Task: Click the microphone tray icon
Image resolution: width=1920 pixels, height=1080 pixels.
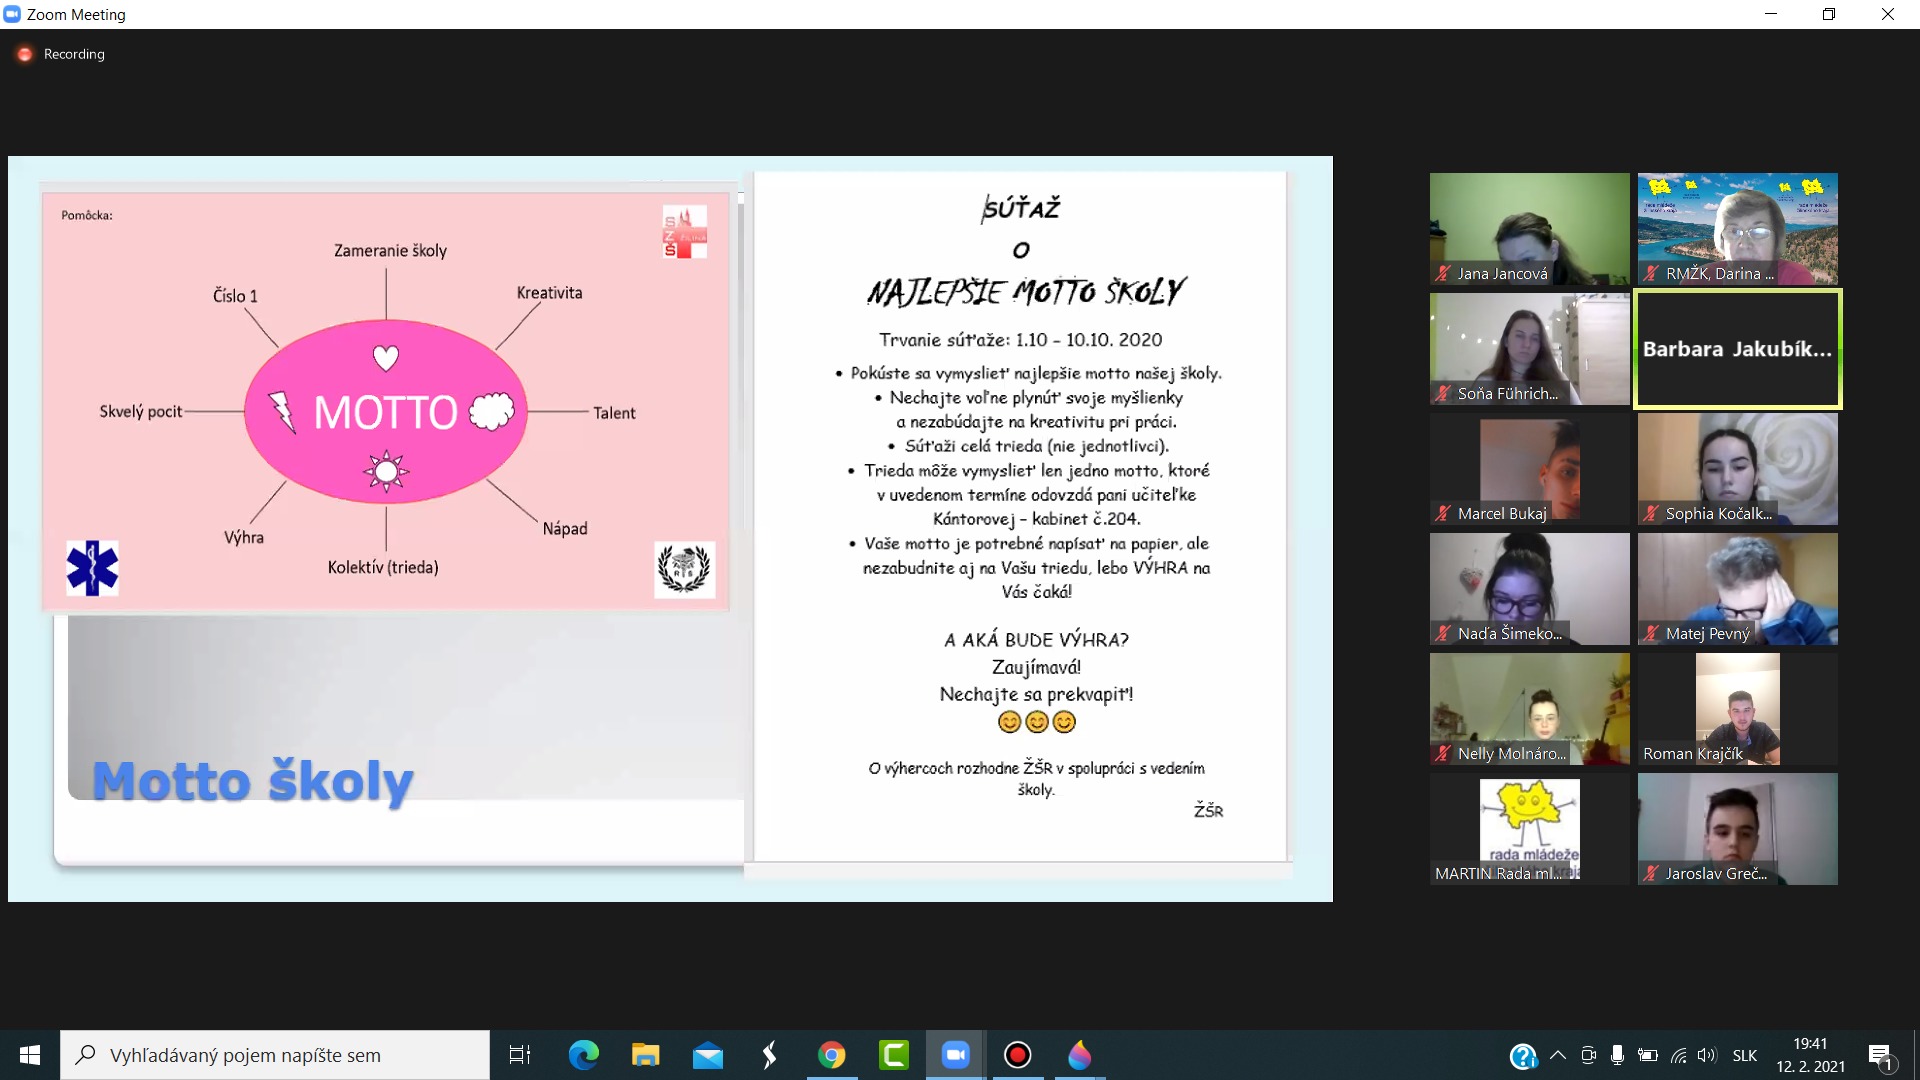Action: click(1617, 1055)
